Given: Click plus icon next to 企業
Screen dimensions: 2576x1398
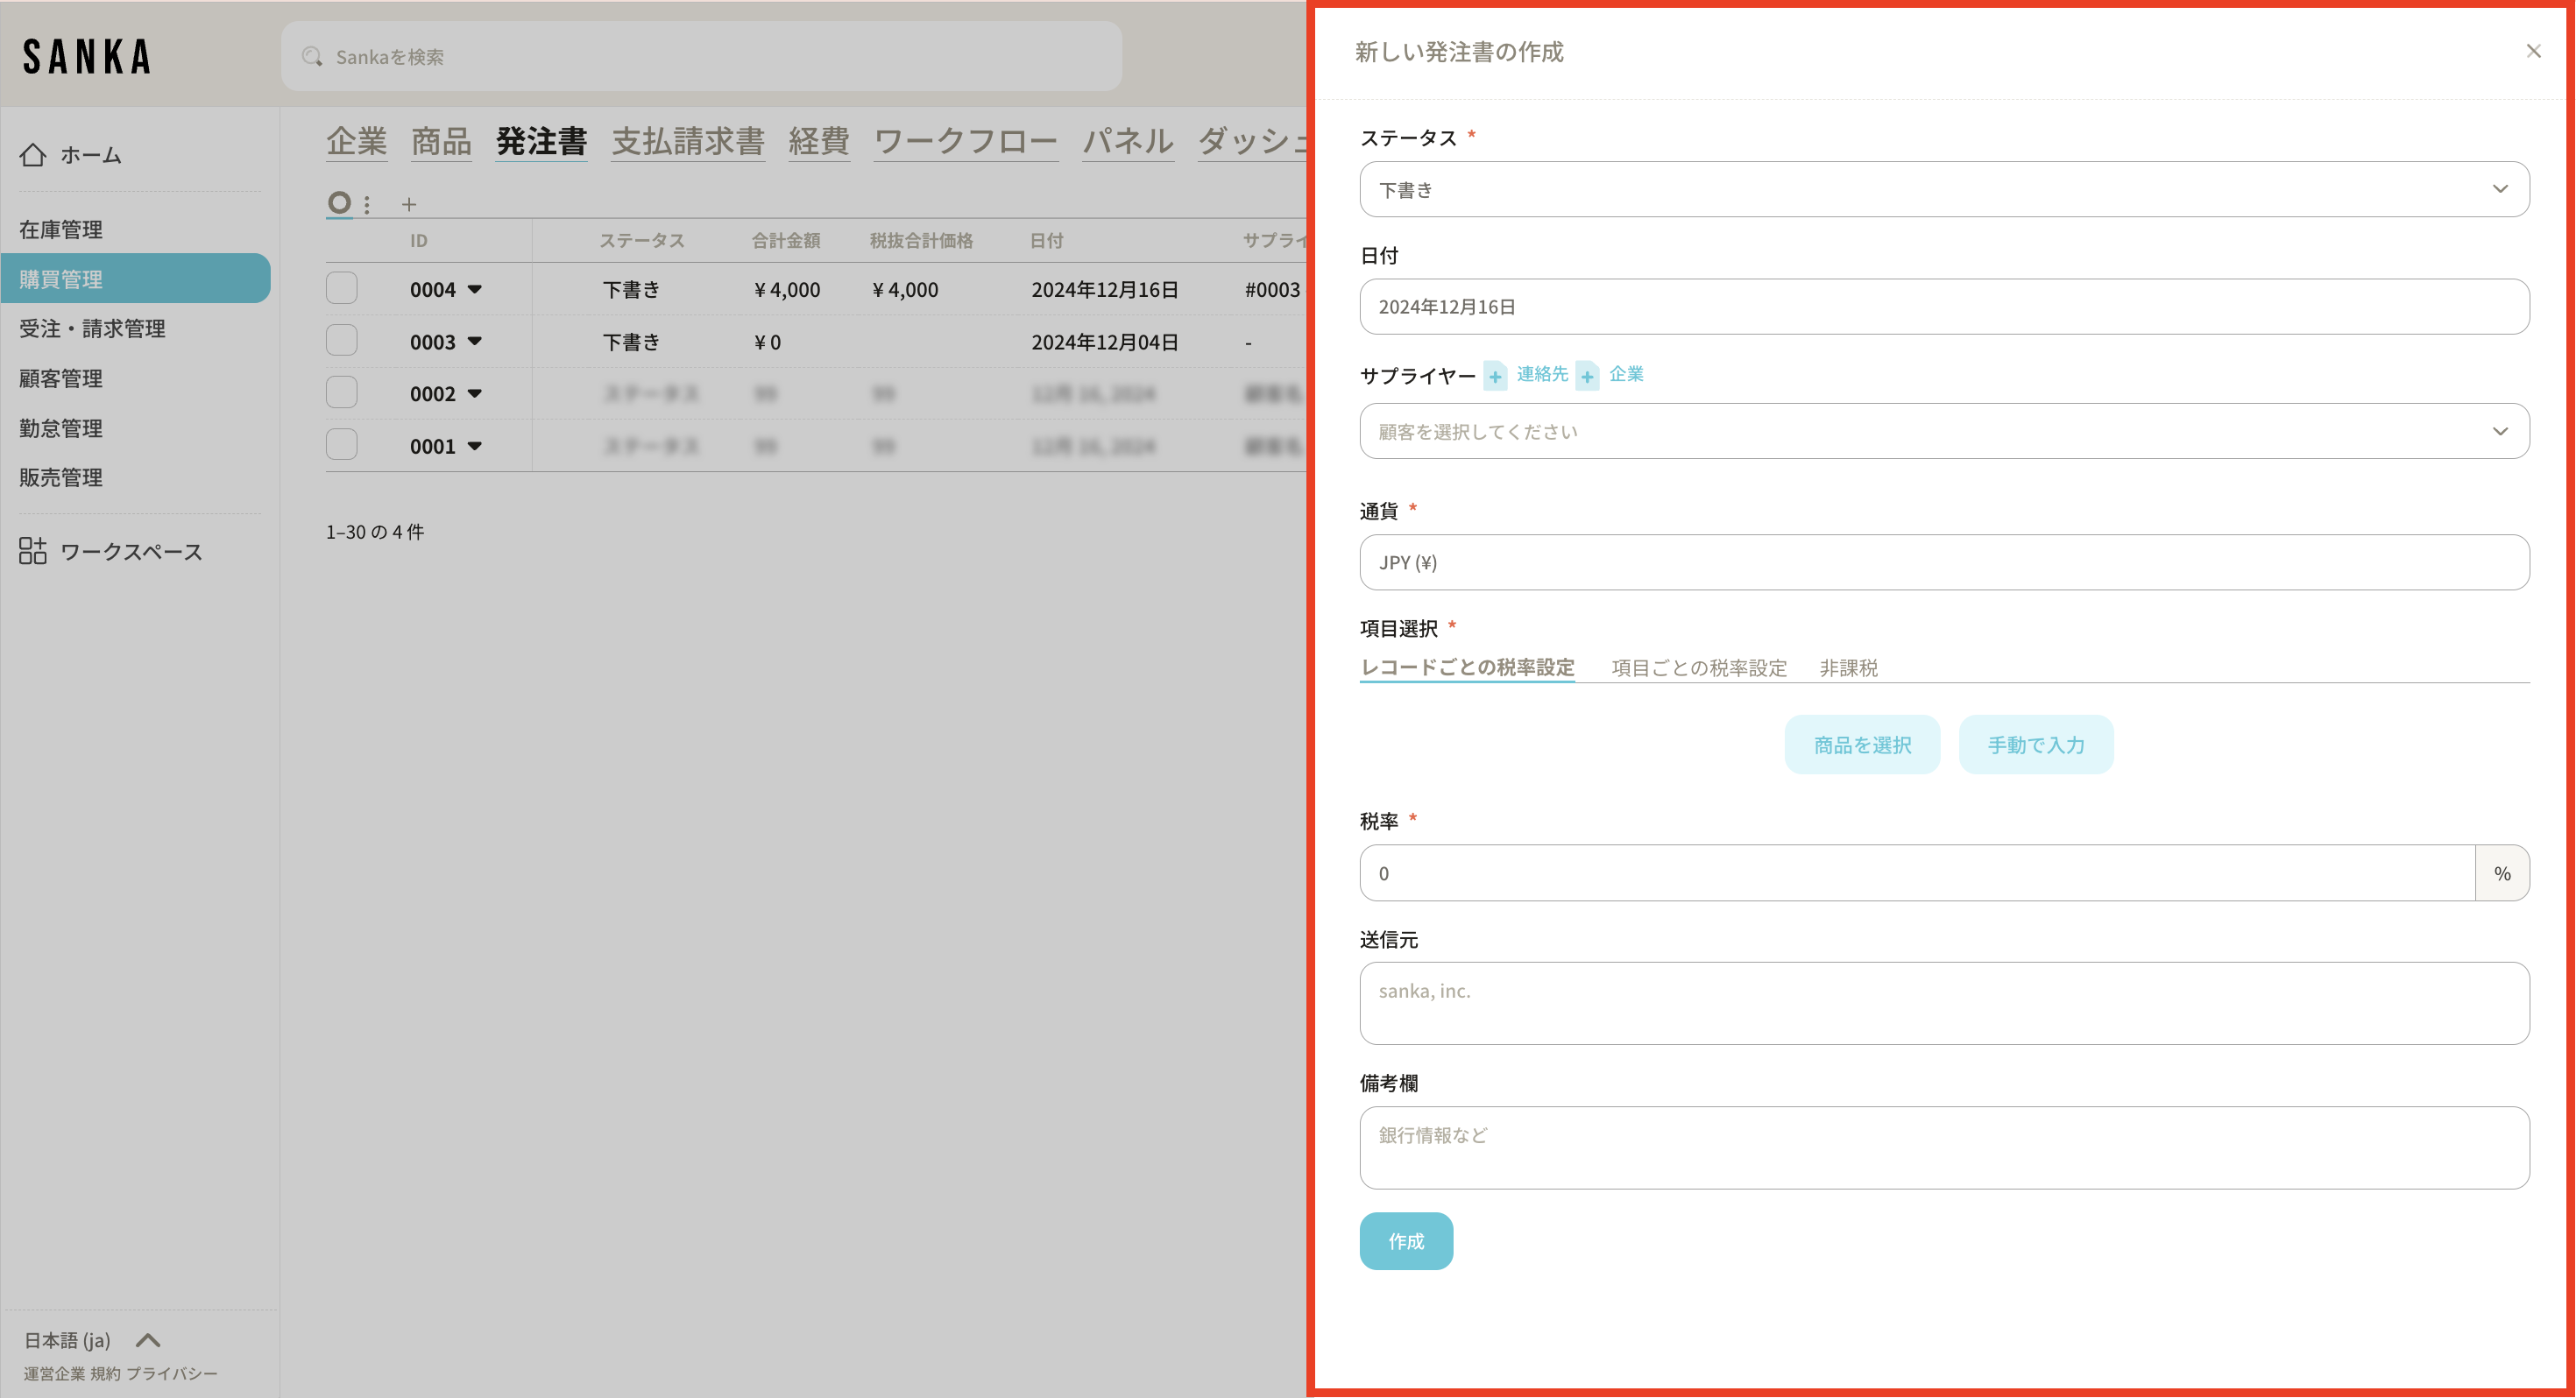Looking at the screenshot, I should coord(1587,377).
